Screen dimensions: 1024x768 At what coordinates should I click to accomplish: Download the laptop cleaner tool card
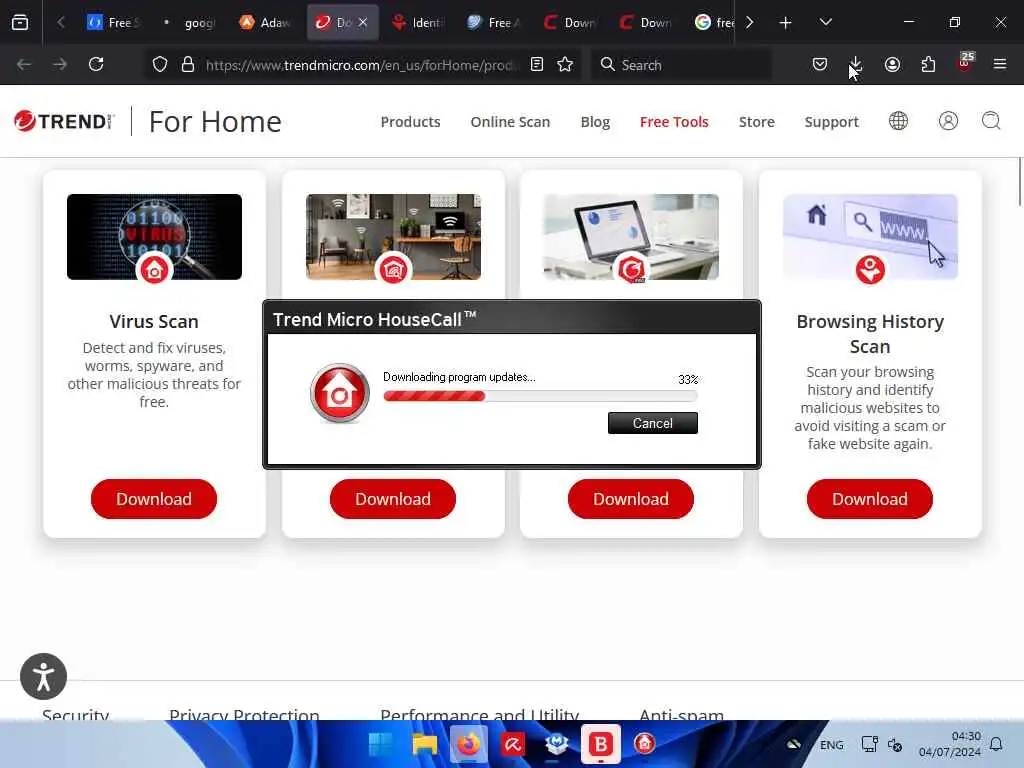[x=631, y=499]
